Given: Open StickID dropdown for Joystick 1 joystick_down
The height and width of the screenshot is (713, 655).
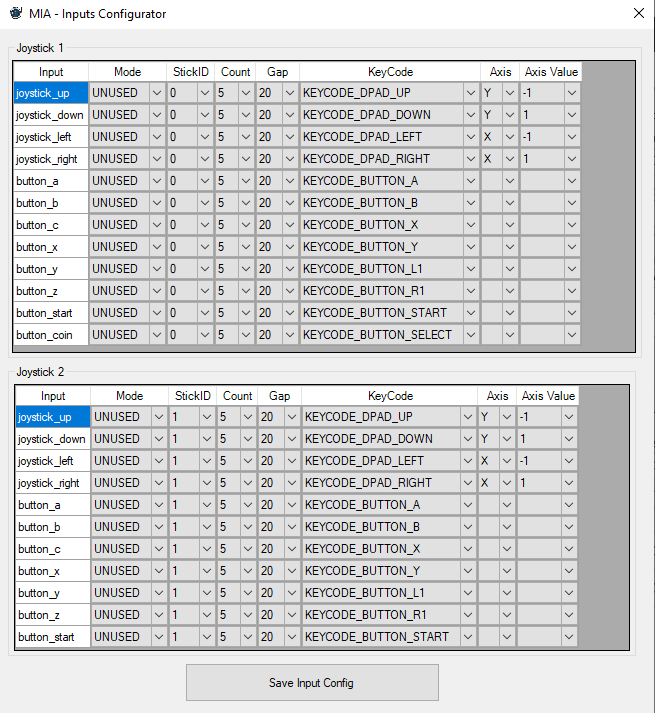Looking at the screenshot, I should pos(205,115).
